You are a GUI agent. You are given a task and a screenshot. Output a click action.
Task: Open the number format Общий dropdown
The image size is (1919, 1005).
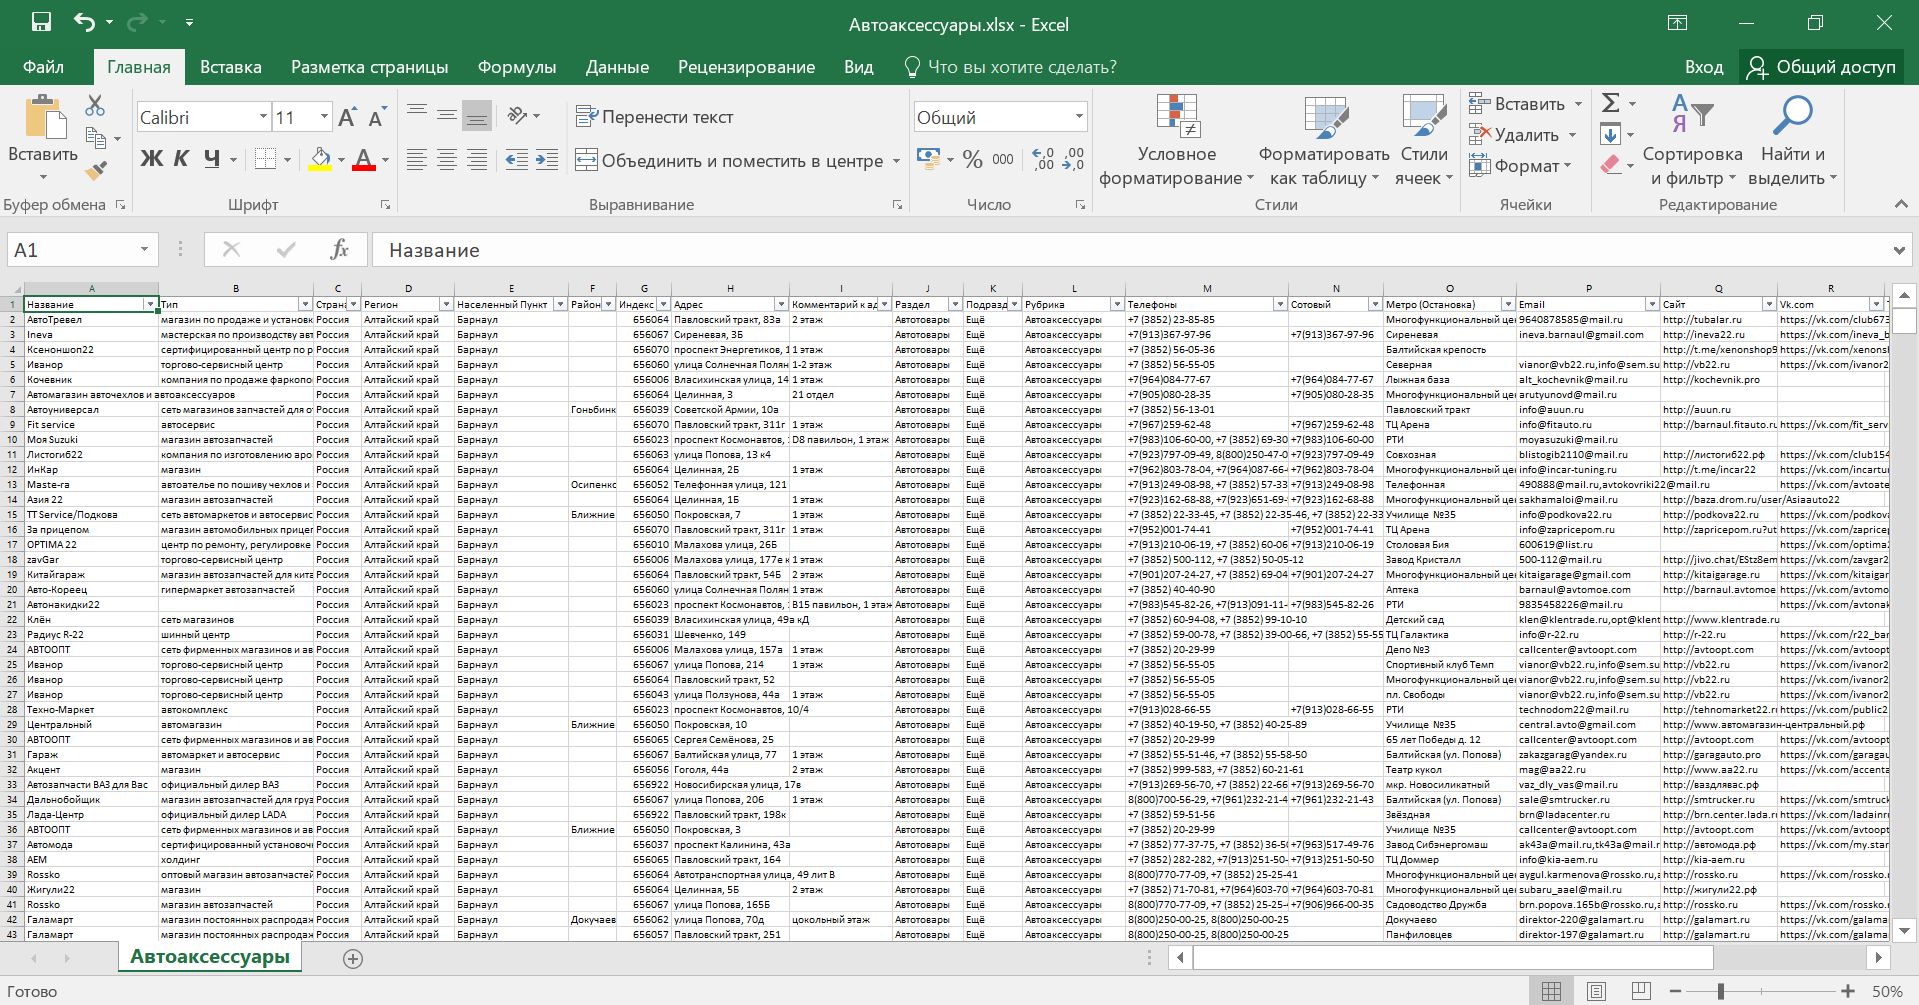1078,117
